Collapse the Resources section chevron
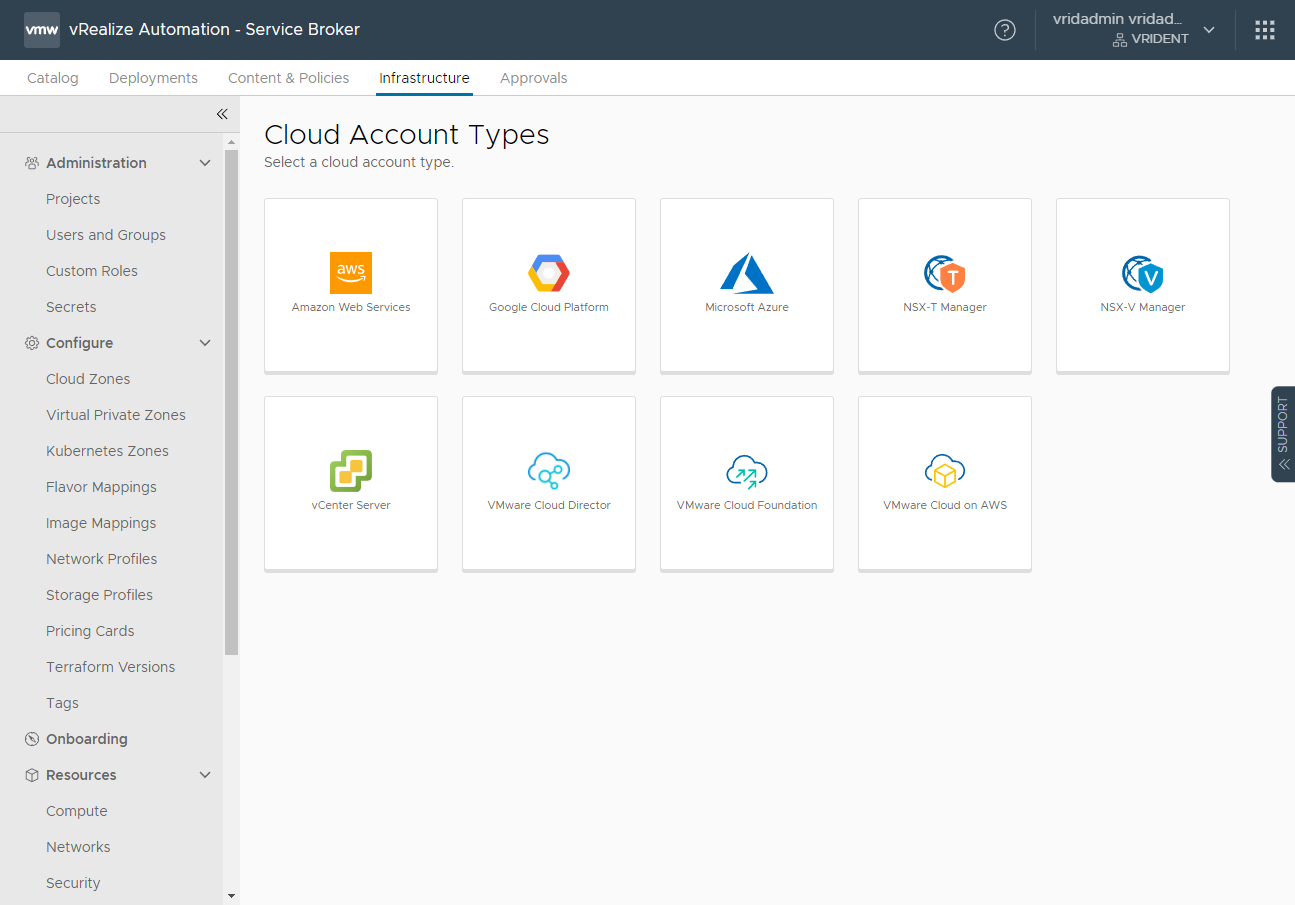Image resolution: width=1295 pixels, height=905 pixels. [205, 775]
